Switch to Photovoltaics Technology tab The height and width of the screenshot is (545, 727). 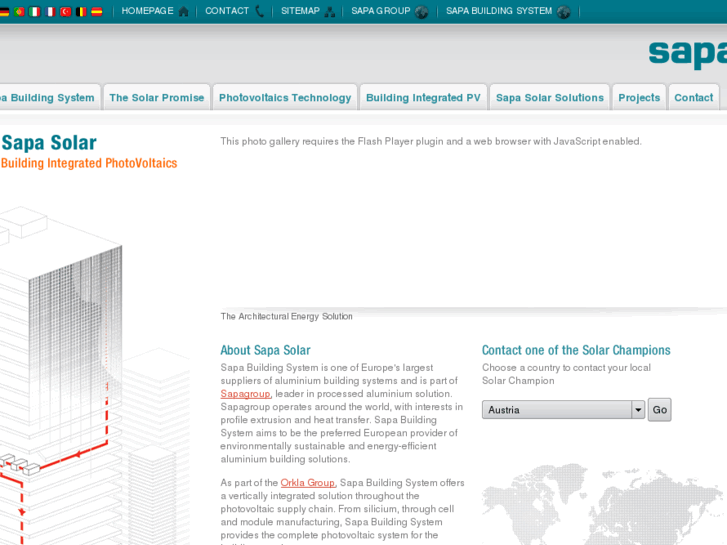pyautogui.click(x=285, y=97)
